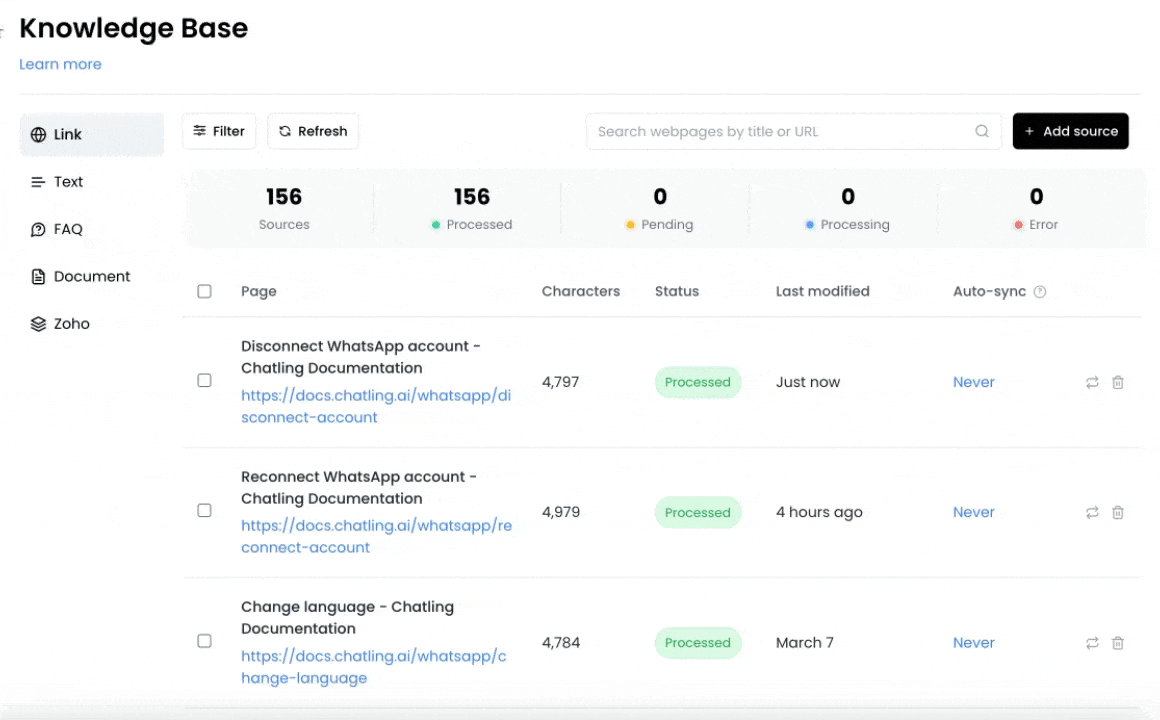Viewport: 1160px width, 720px height.
Task: Click Processed badge on Change language row
Action: point(698,642)
